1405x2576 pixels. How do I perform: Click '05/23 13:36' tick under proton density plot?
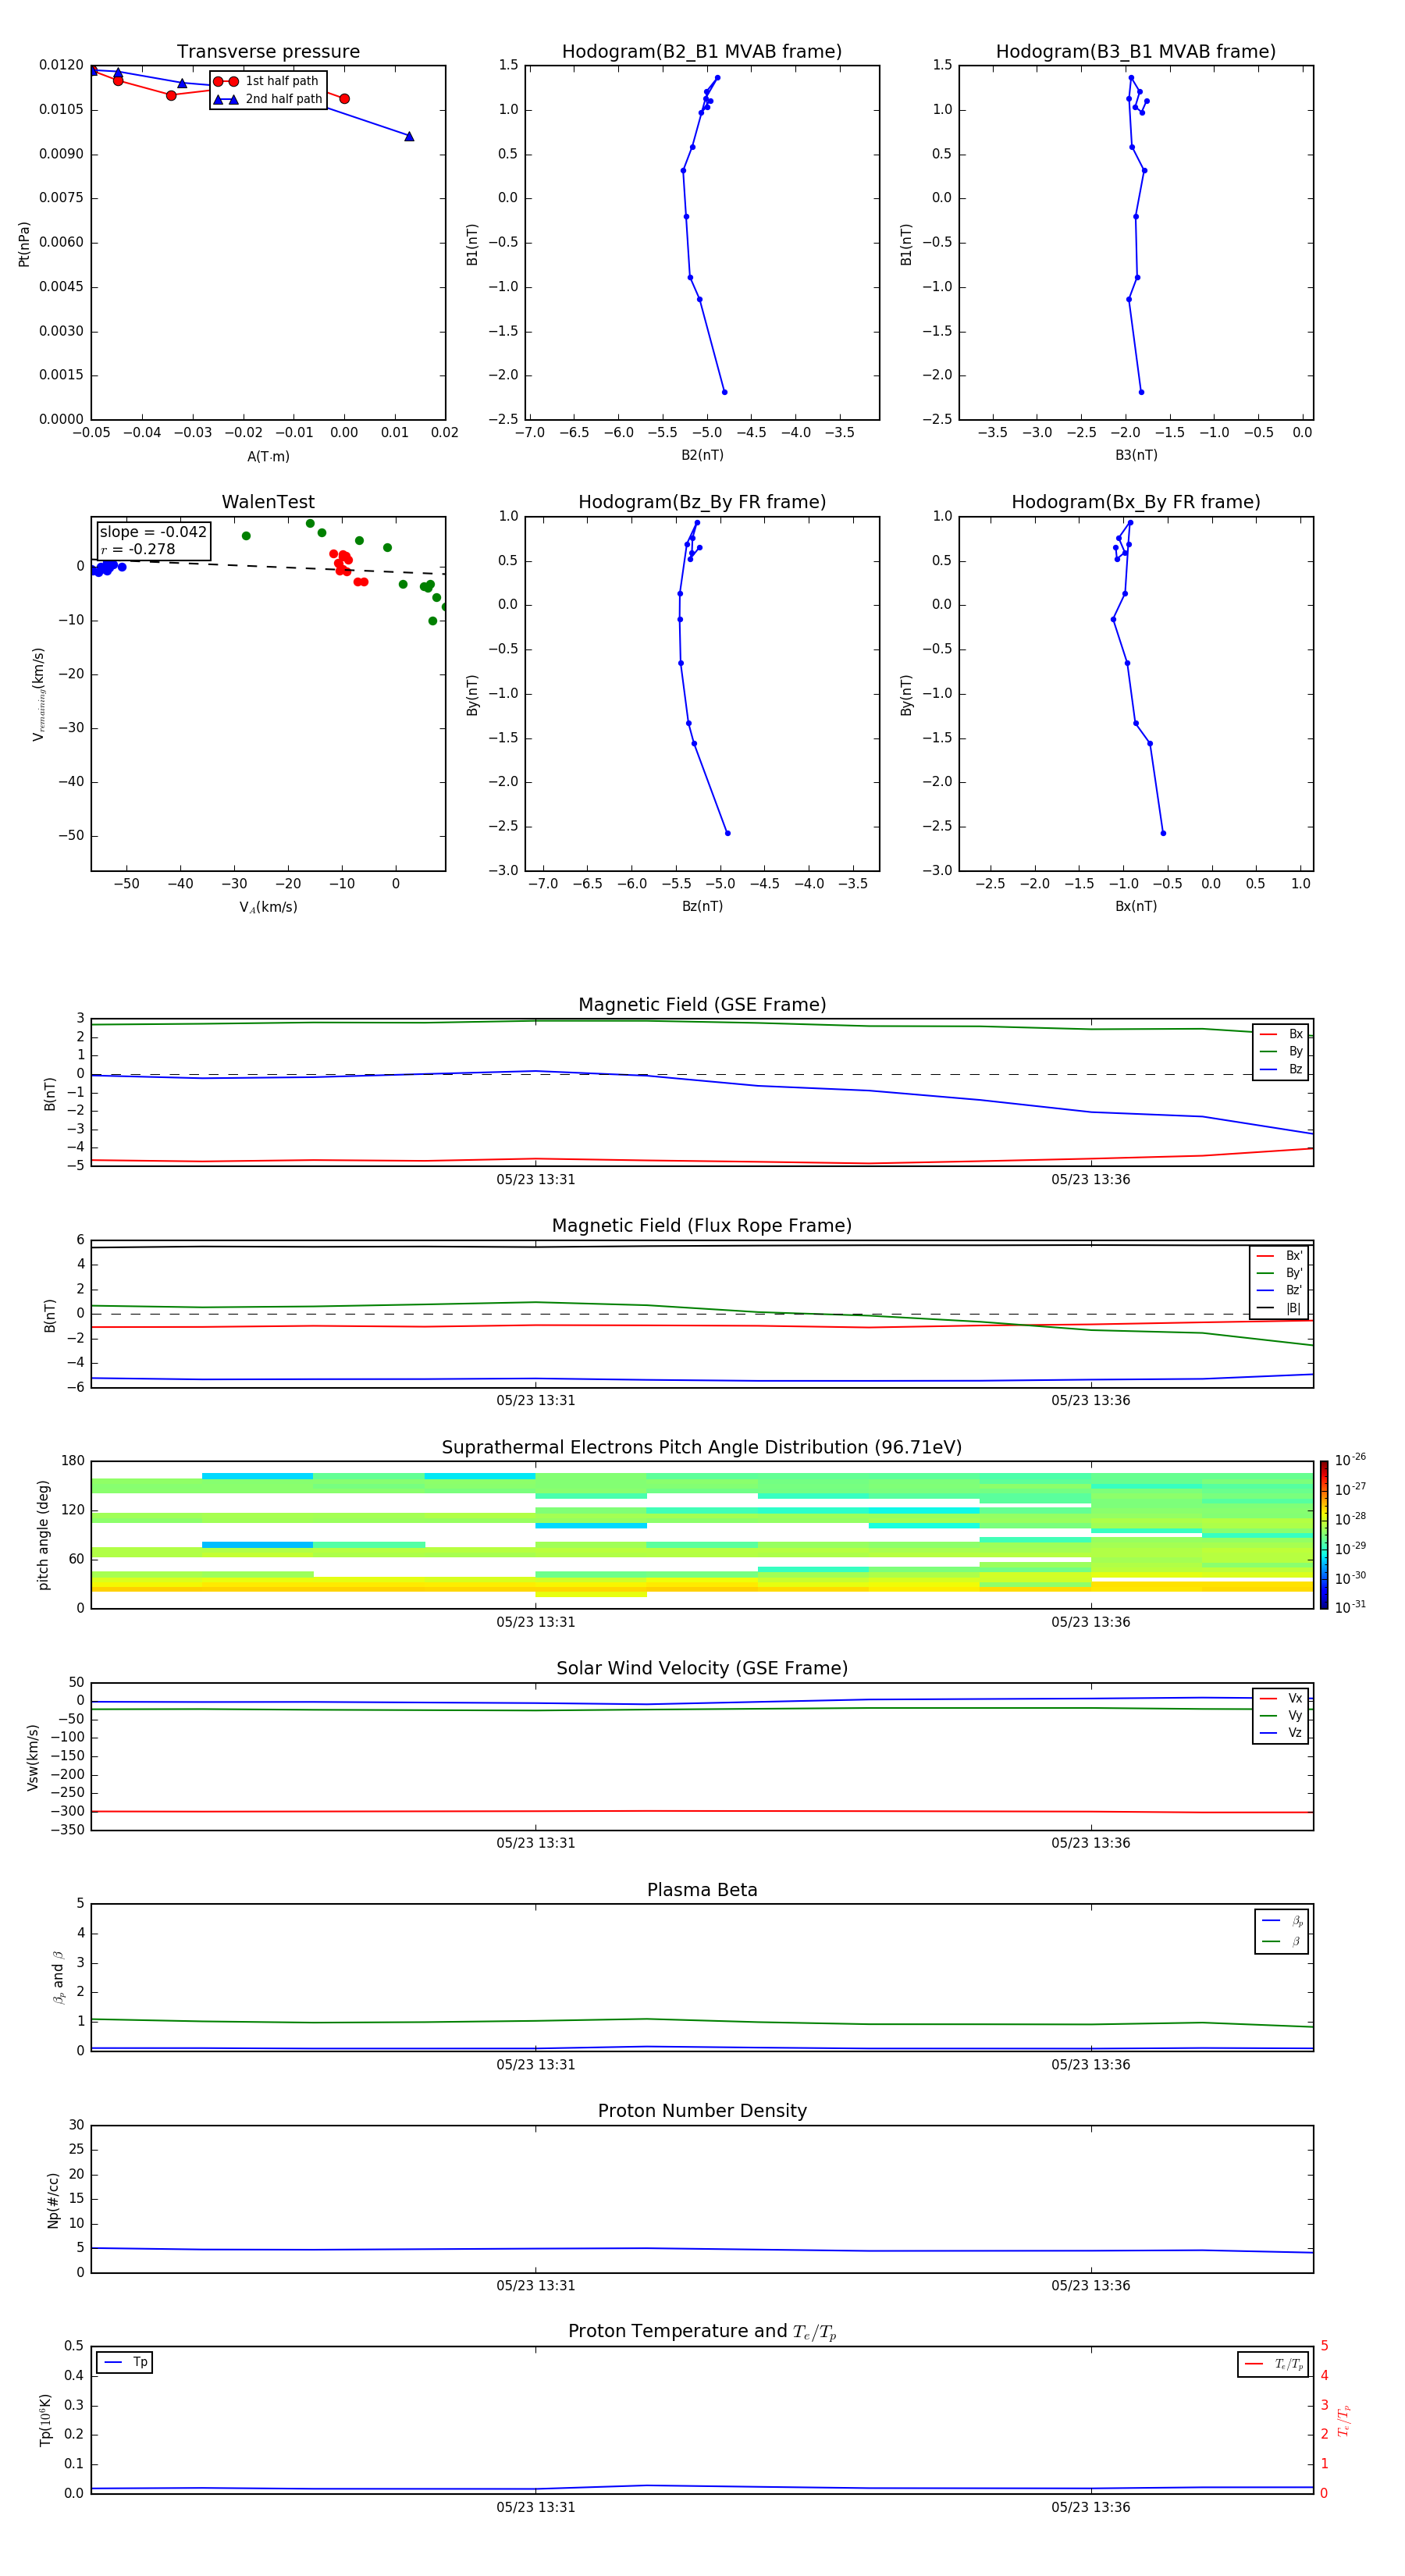coord(1091,2286)
